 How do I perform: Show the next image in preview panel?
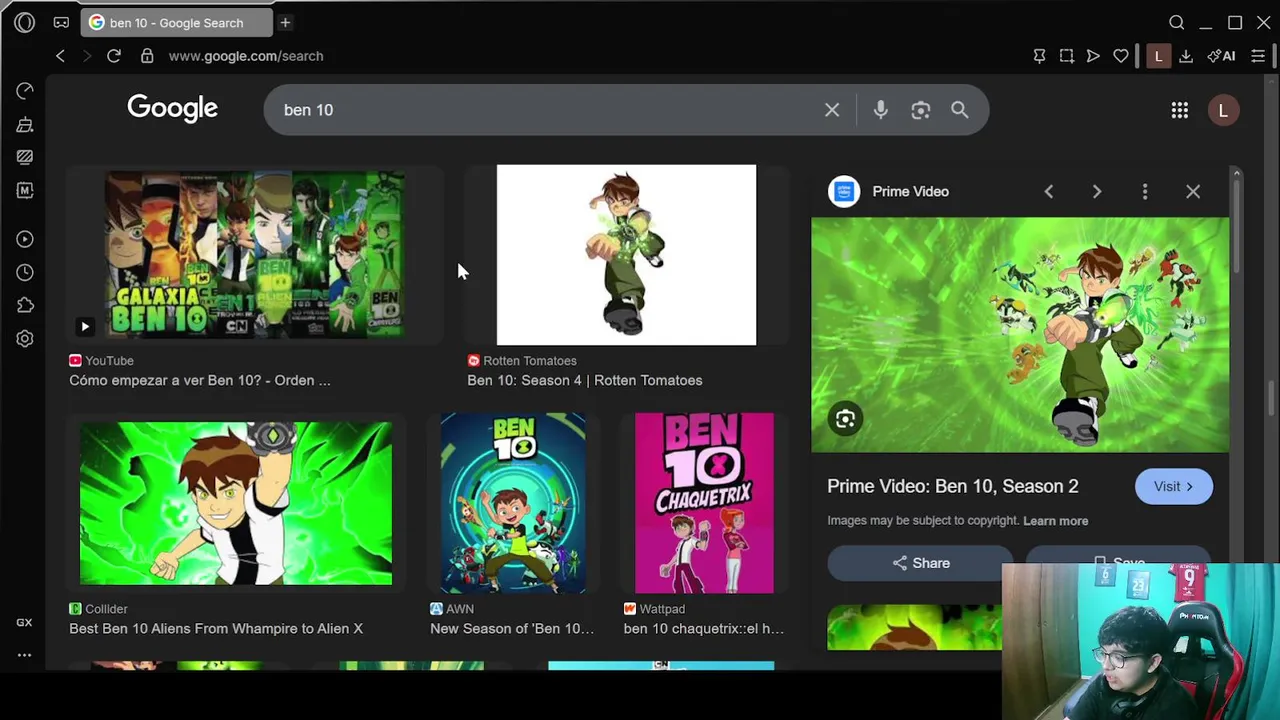click(1097, 191)
